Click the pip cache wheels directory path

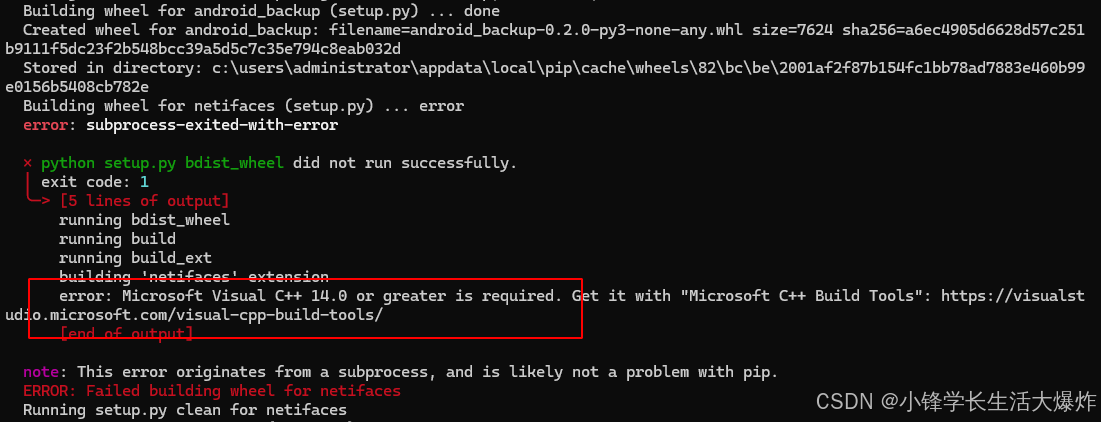[545, 78]
